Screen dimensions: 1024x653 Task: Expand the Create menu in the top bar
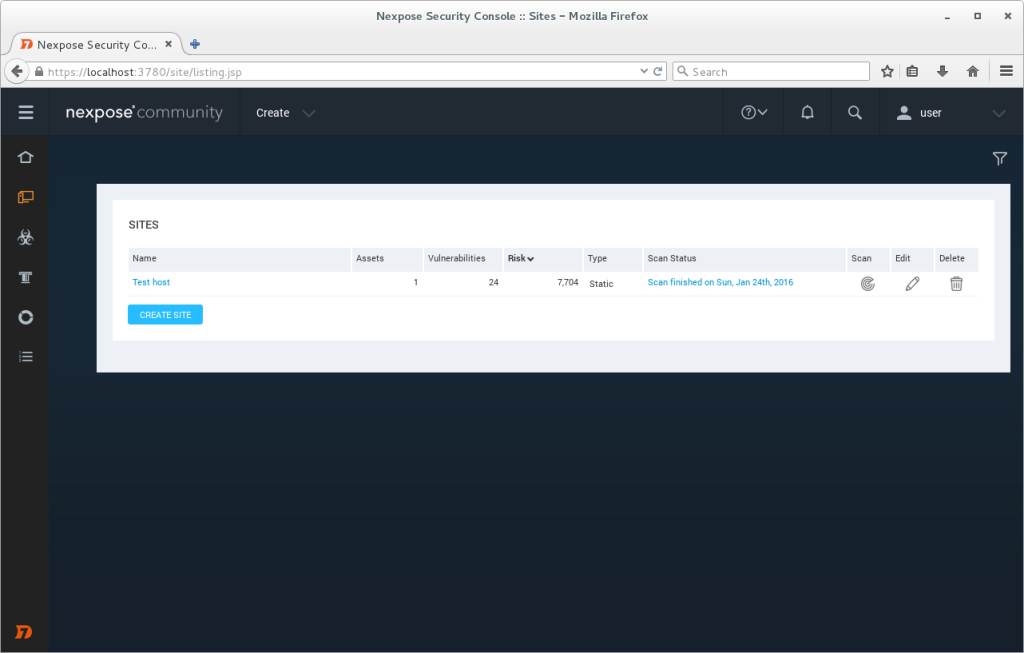pyautogui.click(x=285, y=113)
